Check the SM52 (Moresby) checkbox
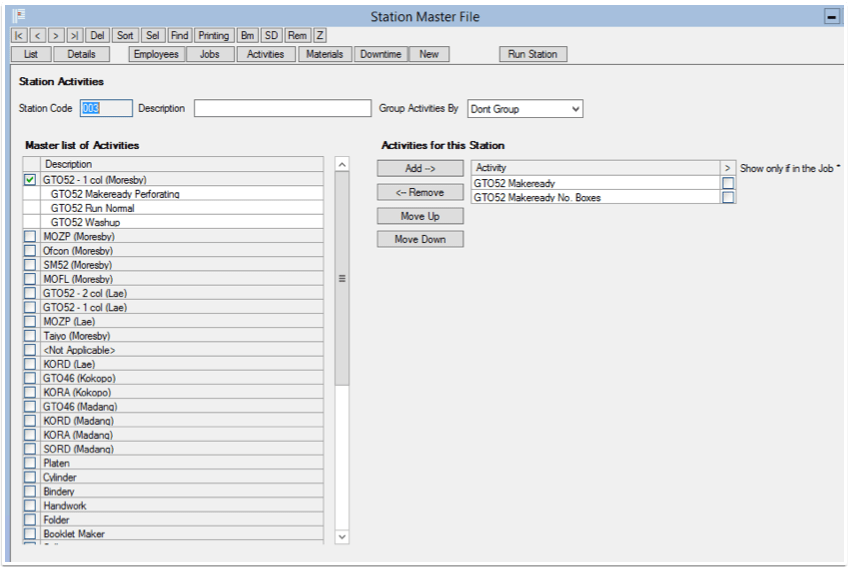 [x=30, y=265]
